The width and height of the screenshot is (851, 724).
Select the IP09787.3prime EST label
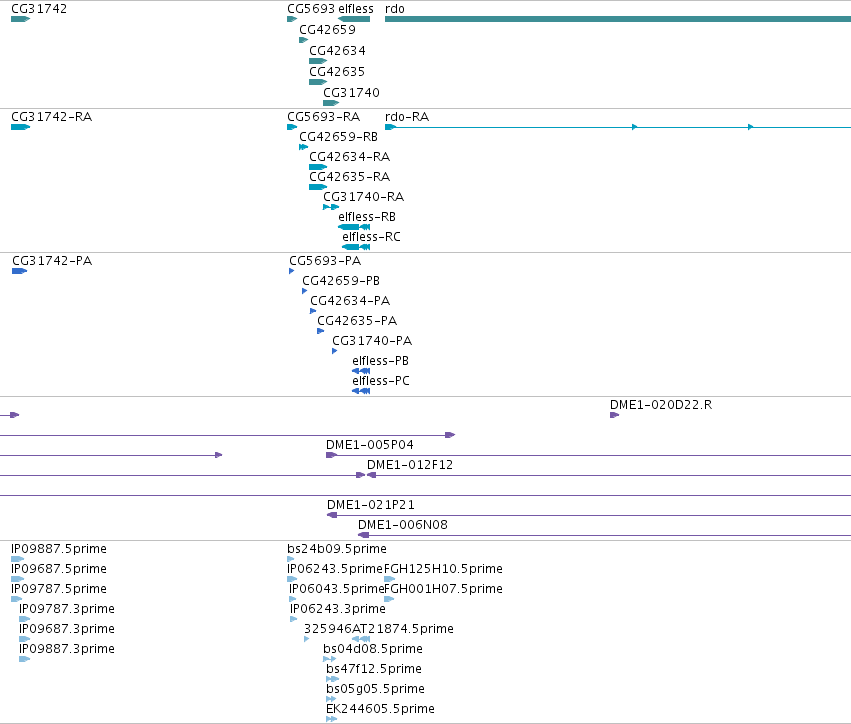(67, 609)
